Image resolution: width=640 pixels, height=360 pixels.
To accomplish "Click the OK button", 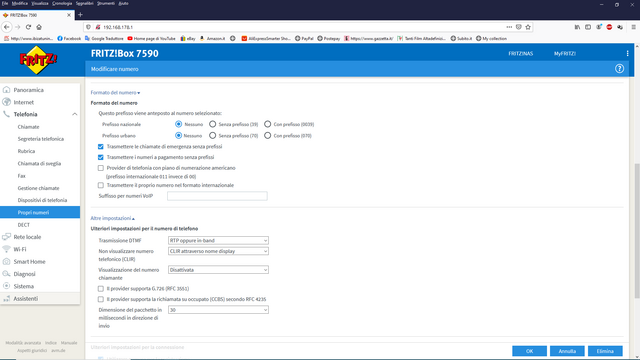I will point(529,351).
